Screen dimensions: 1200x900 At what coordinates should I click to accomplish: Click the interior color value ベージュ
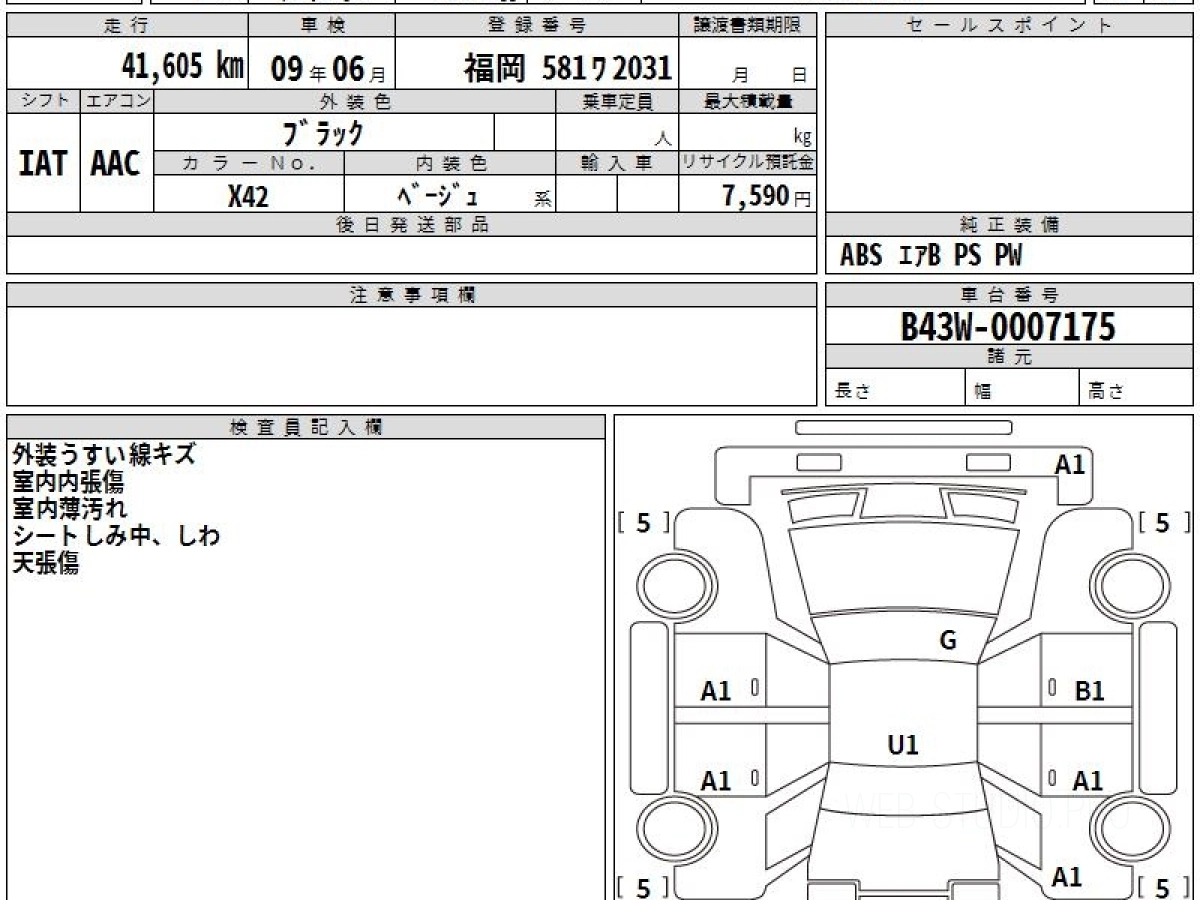click(x=438, y=197)
